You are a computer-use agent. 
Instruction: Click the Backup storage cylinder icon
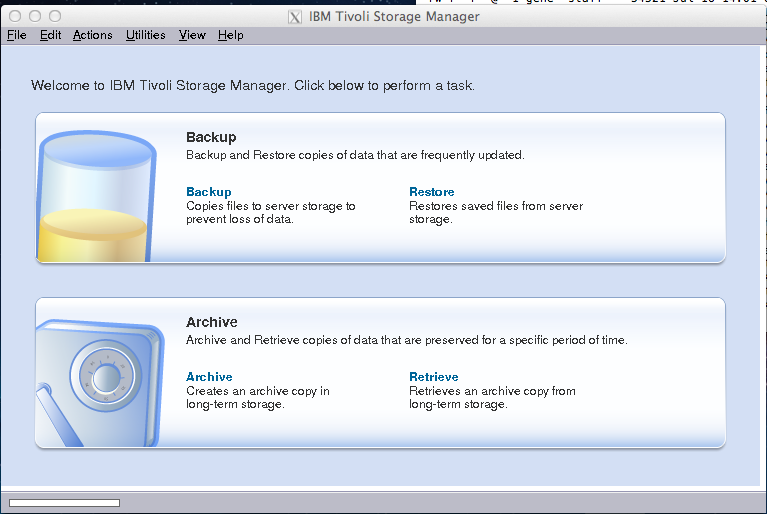tap(97, 195)
